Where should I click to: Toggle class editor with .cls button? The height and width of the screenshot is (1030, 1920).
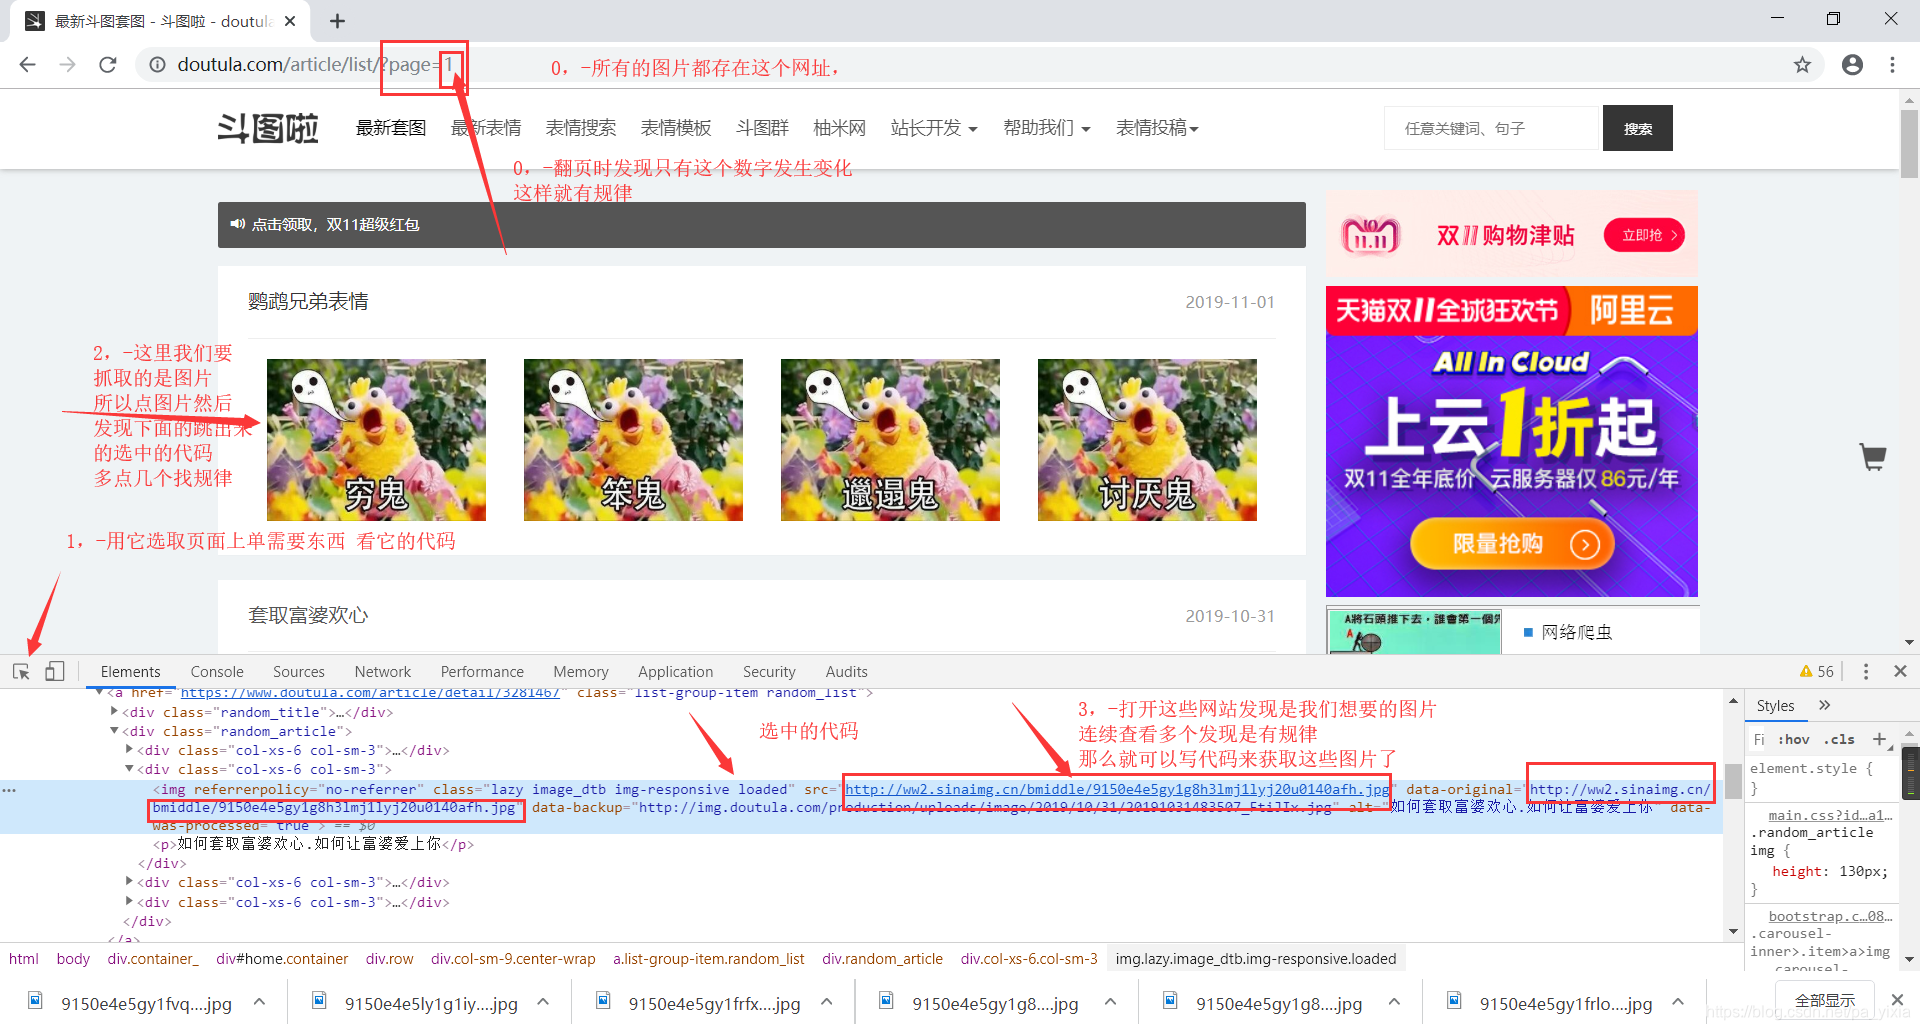tap(1840, 739)
